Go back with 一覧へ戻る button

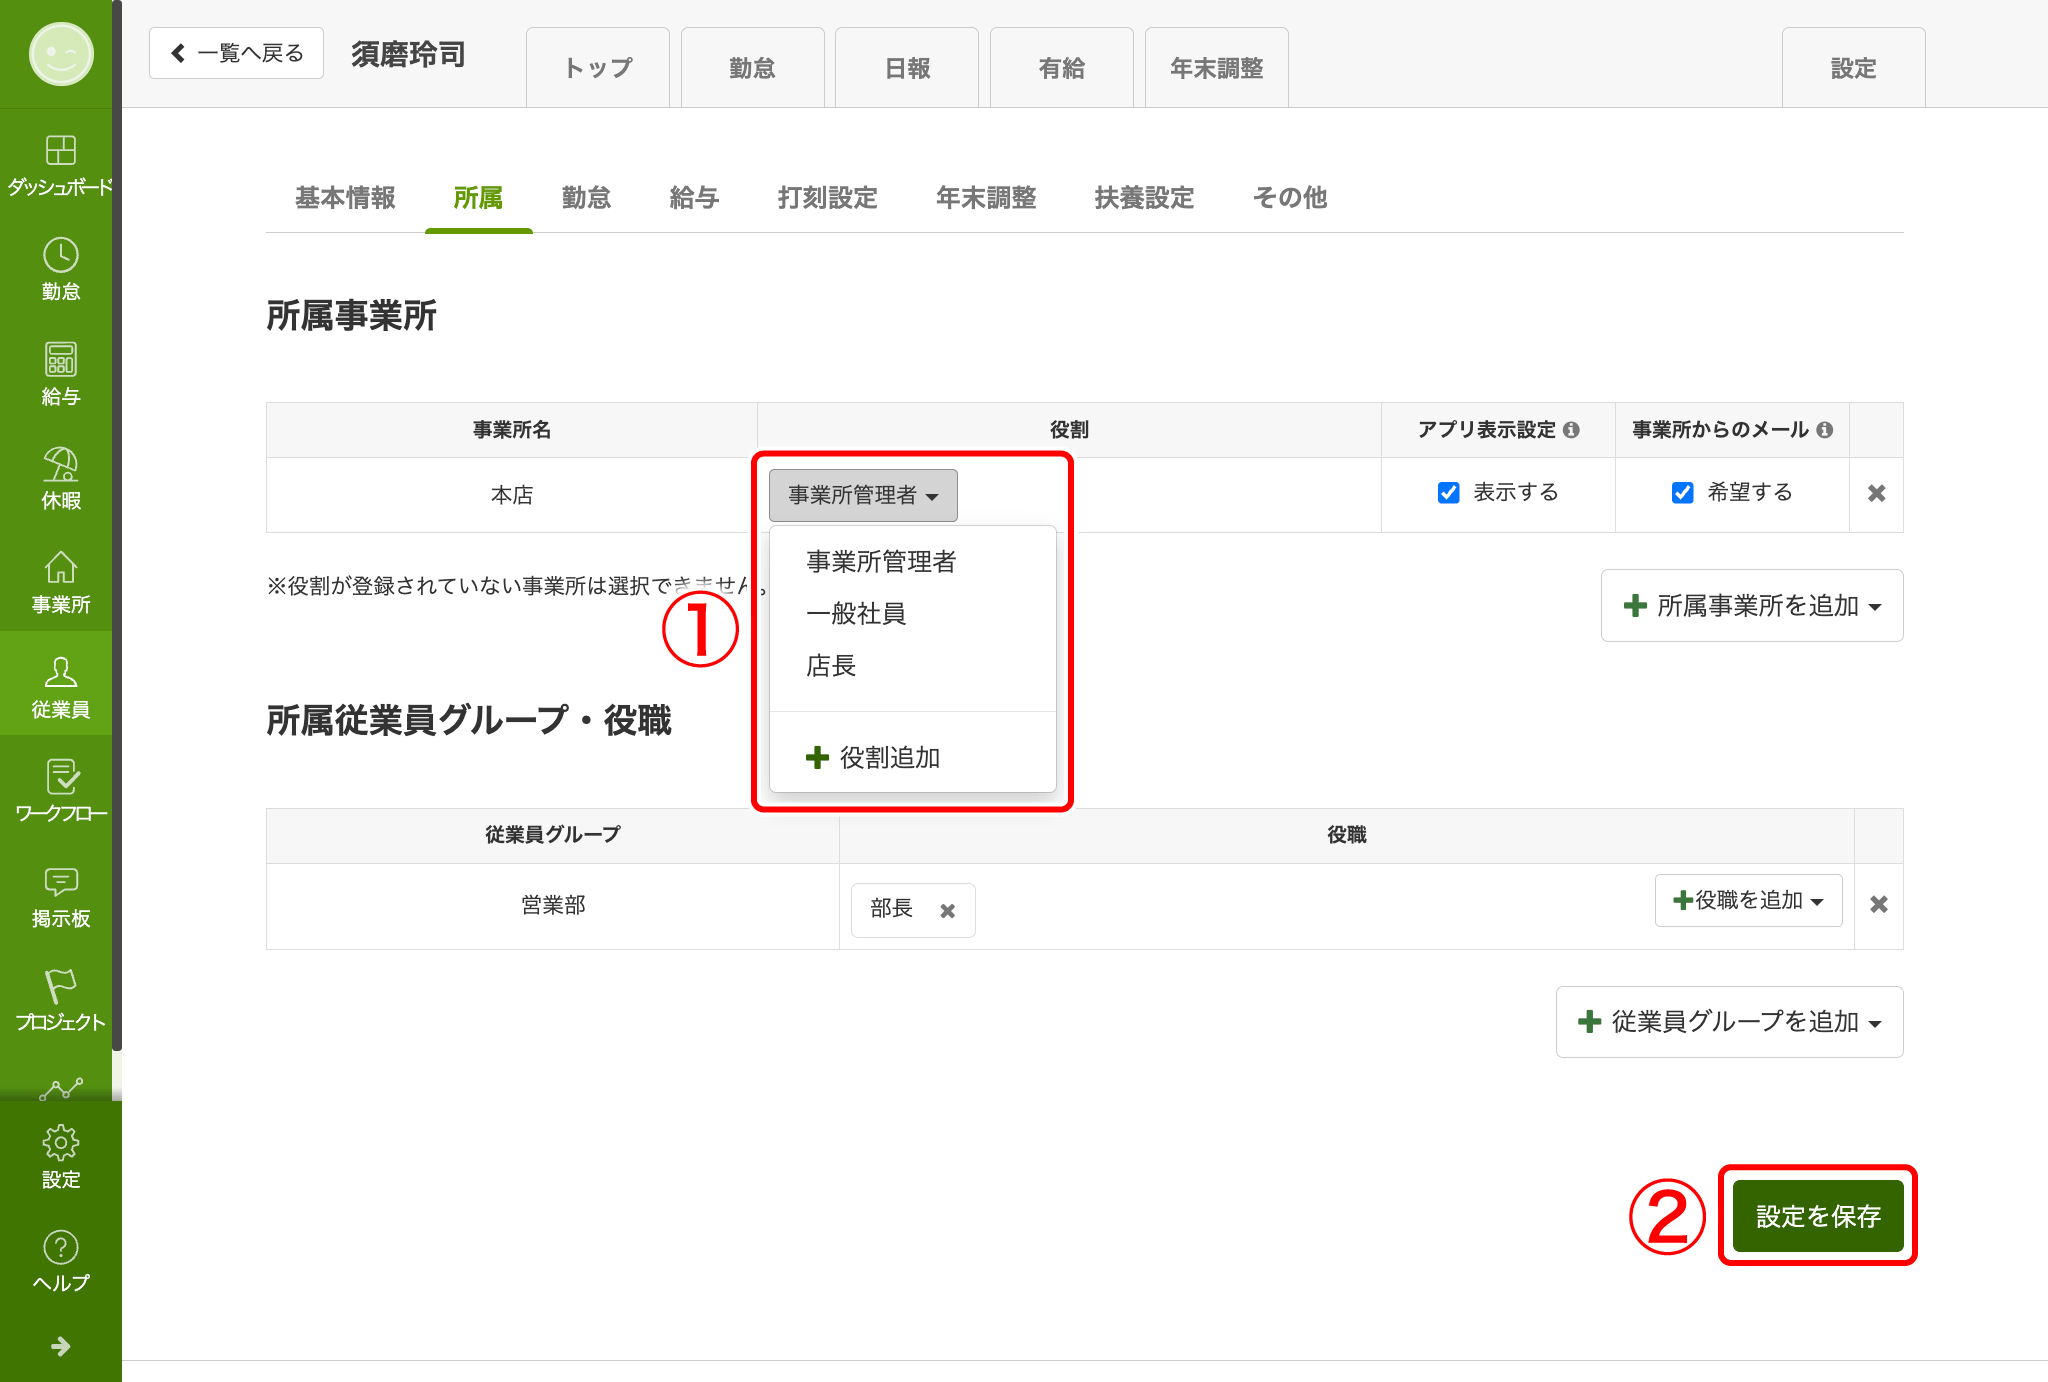[x=236, y=53]
